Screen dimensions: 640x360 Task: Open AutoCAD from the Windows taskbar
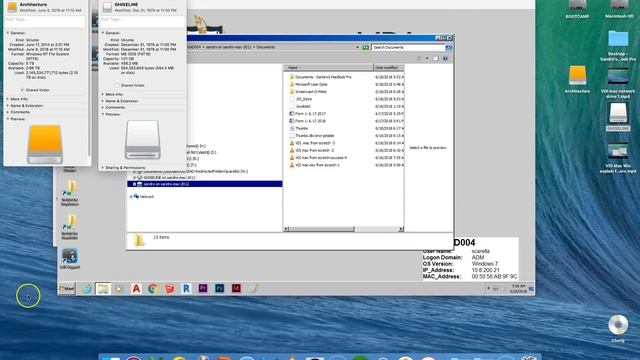tap(136, 289)
